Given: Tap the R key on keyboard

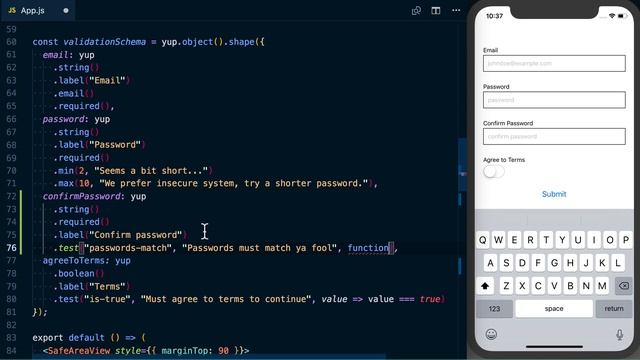Looking at the screenshot, I should [530, 240].
